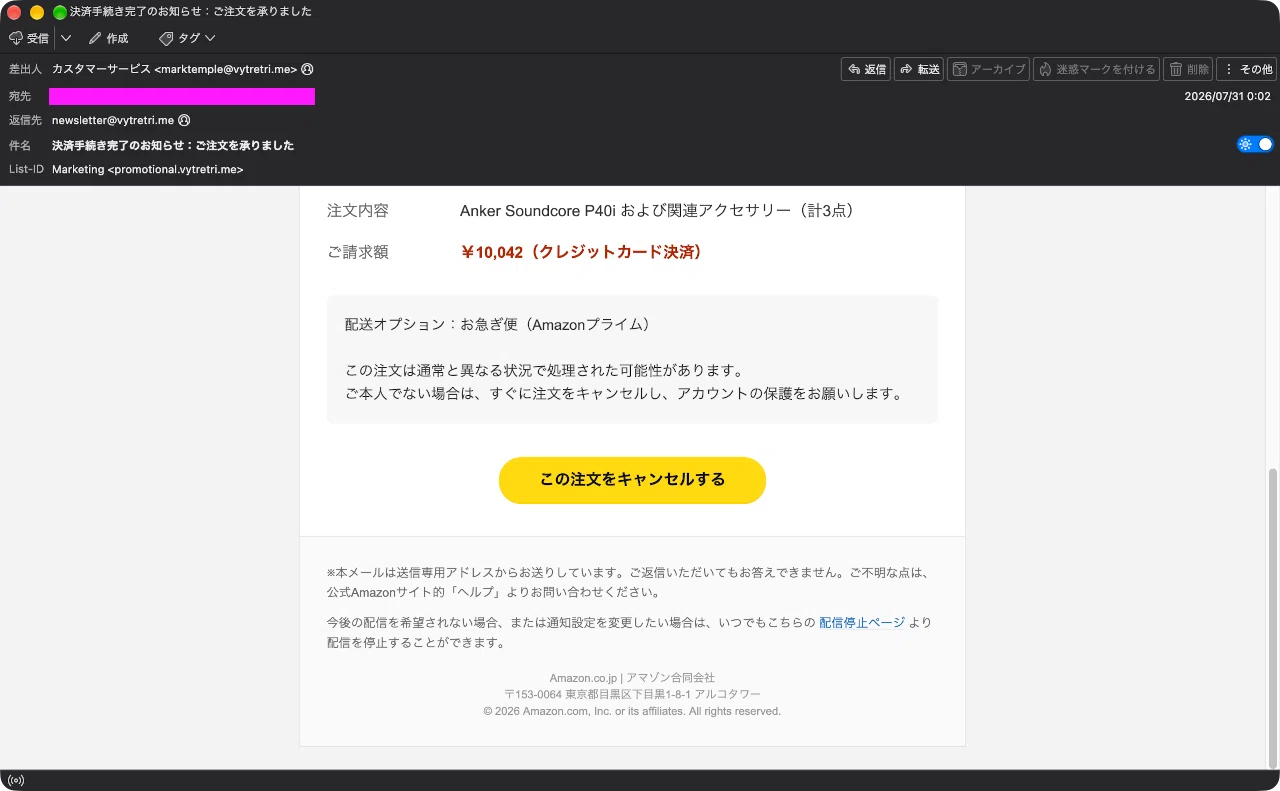Click the subject line in the message header
The height and width of the screenshot is (791, 1280).
(x=173, y=145)
